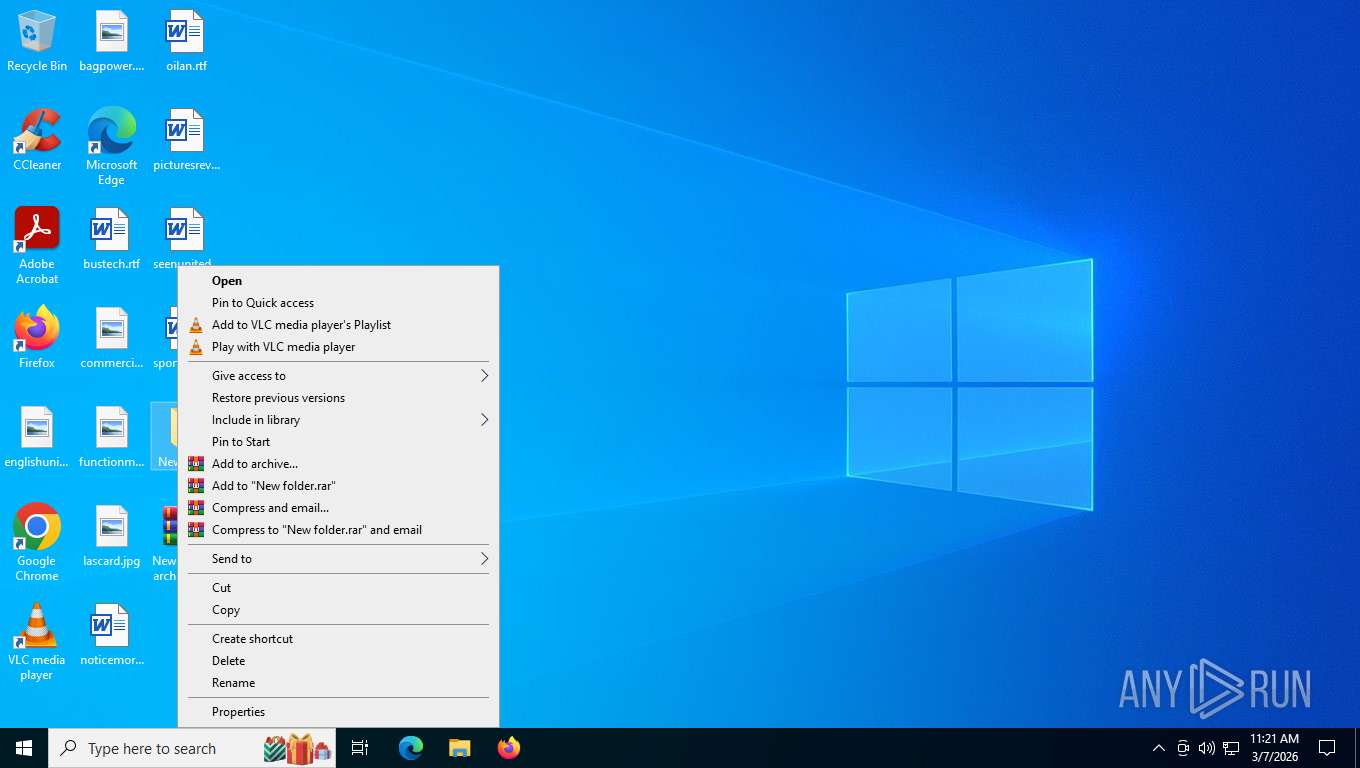Select the picturesrev document icon
Viewport: 1360px width, 768px height.
coord(186,140)
